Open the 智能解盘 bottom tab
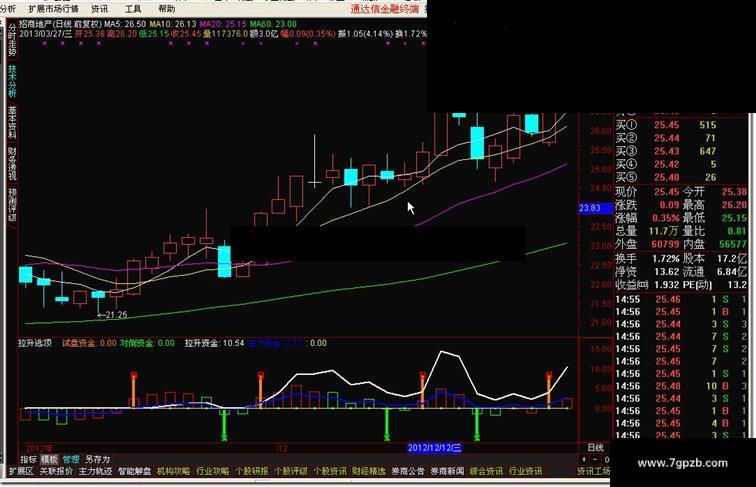Viewport: 756px width, 487px height. click(x=135, y=471)
